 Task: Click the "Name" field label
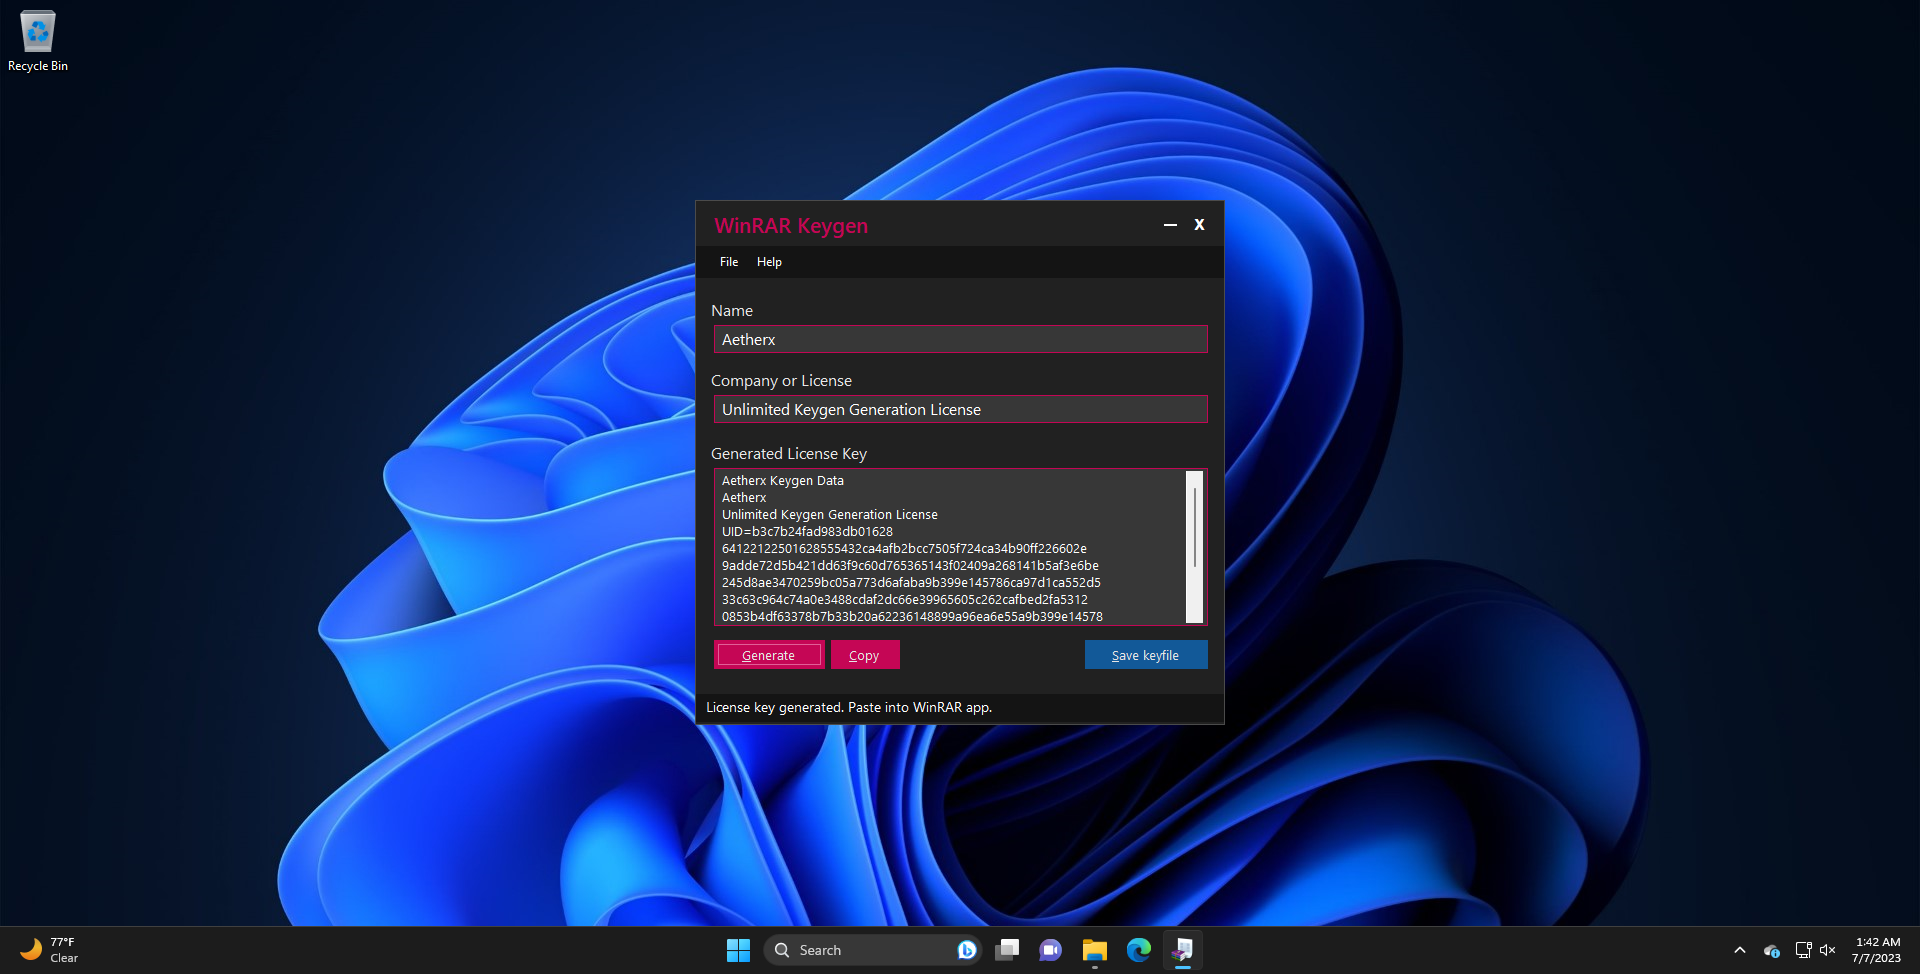[732, 311]
